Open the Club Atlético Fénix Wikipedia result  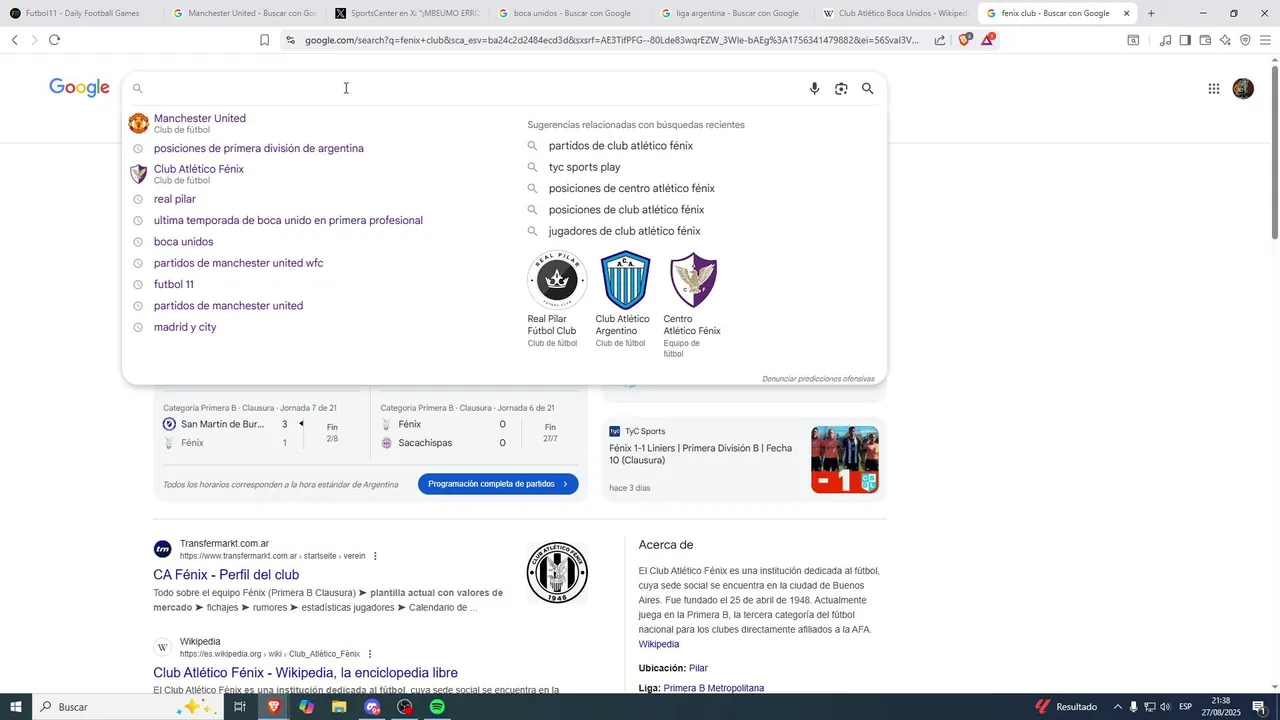tap(305, 673)
